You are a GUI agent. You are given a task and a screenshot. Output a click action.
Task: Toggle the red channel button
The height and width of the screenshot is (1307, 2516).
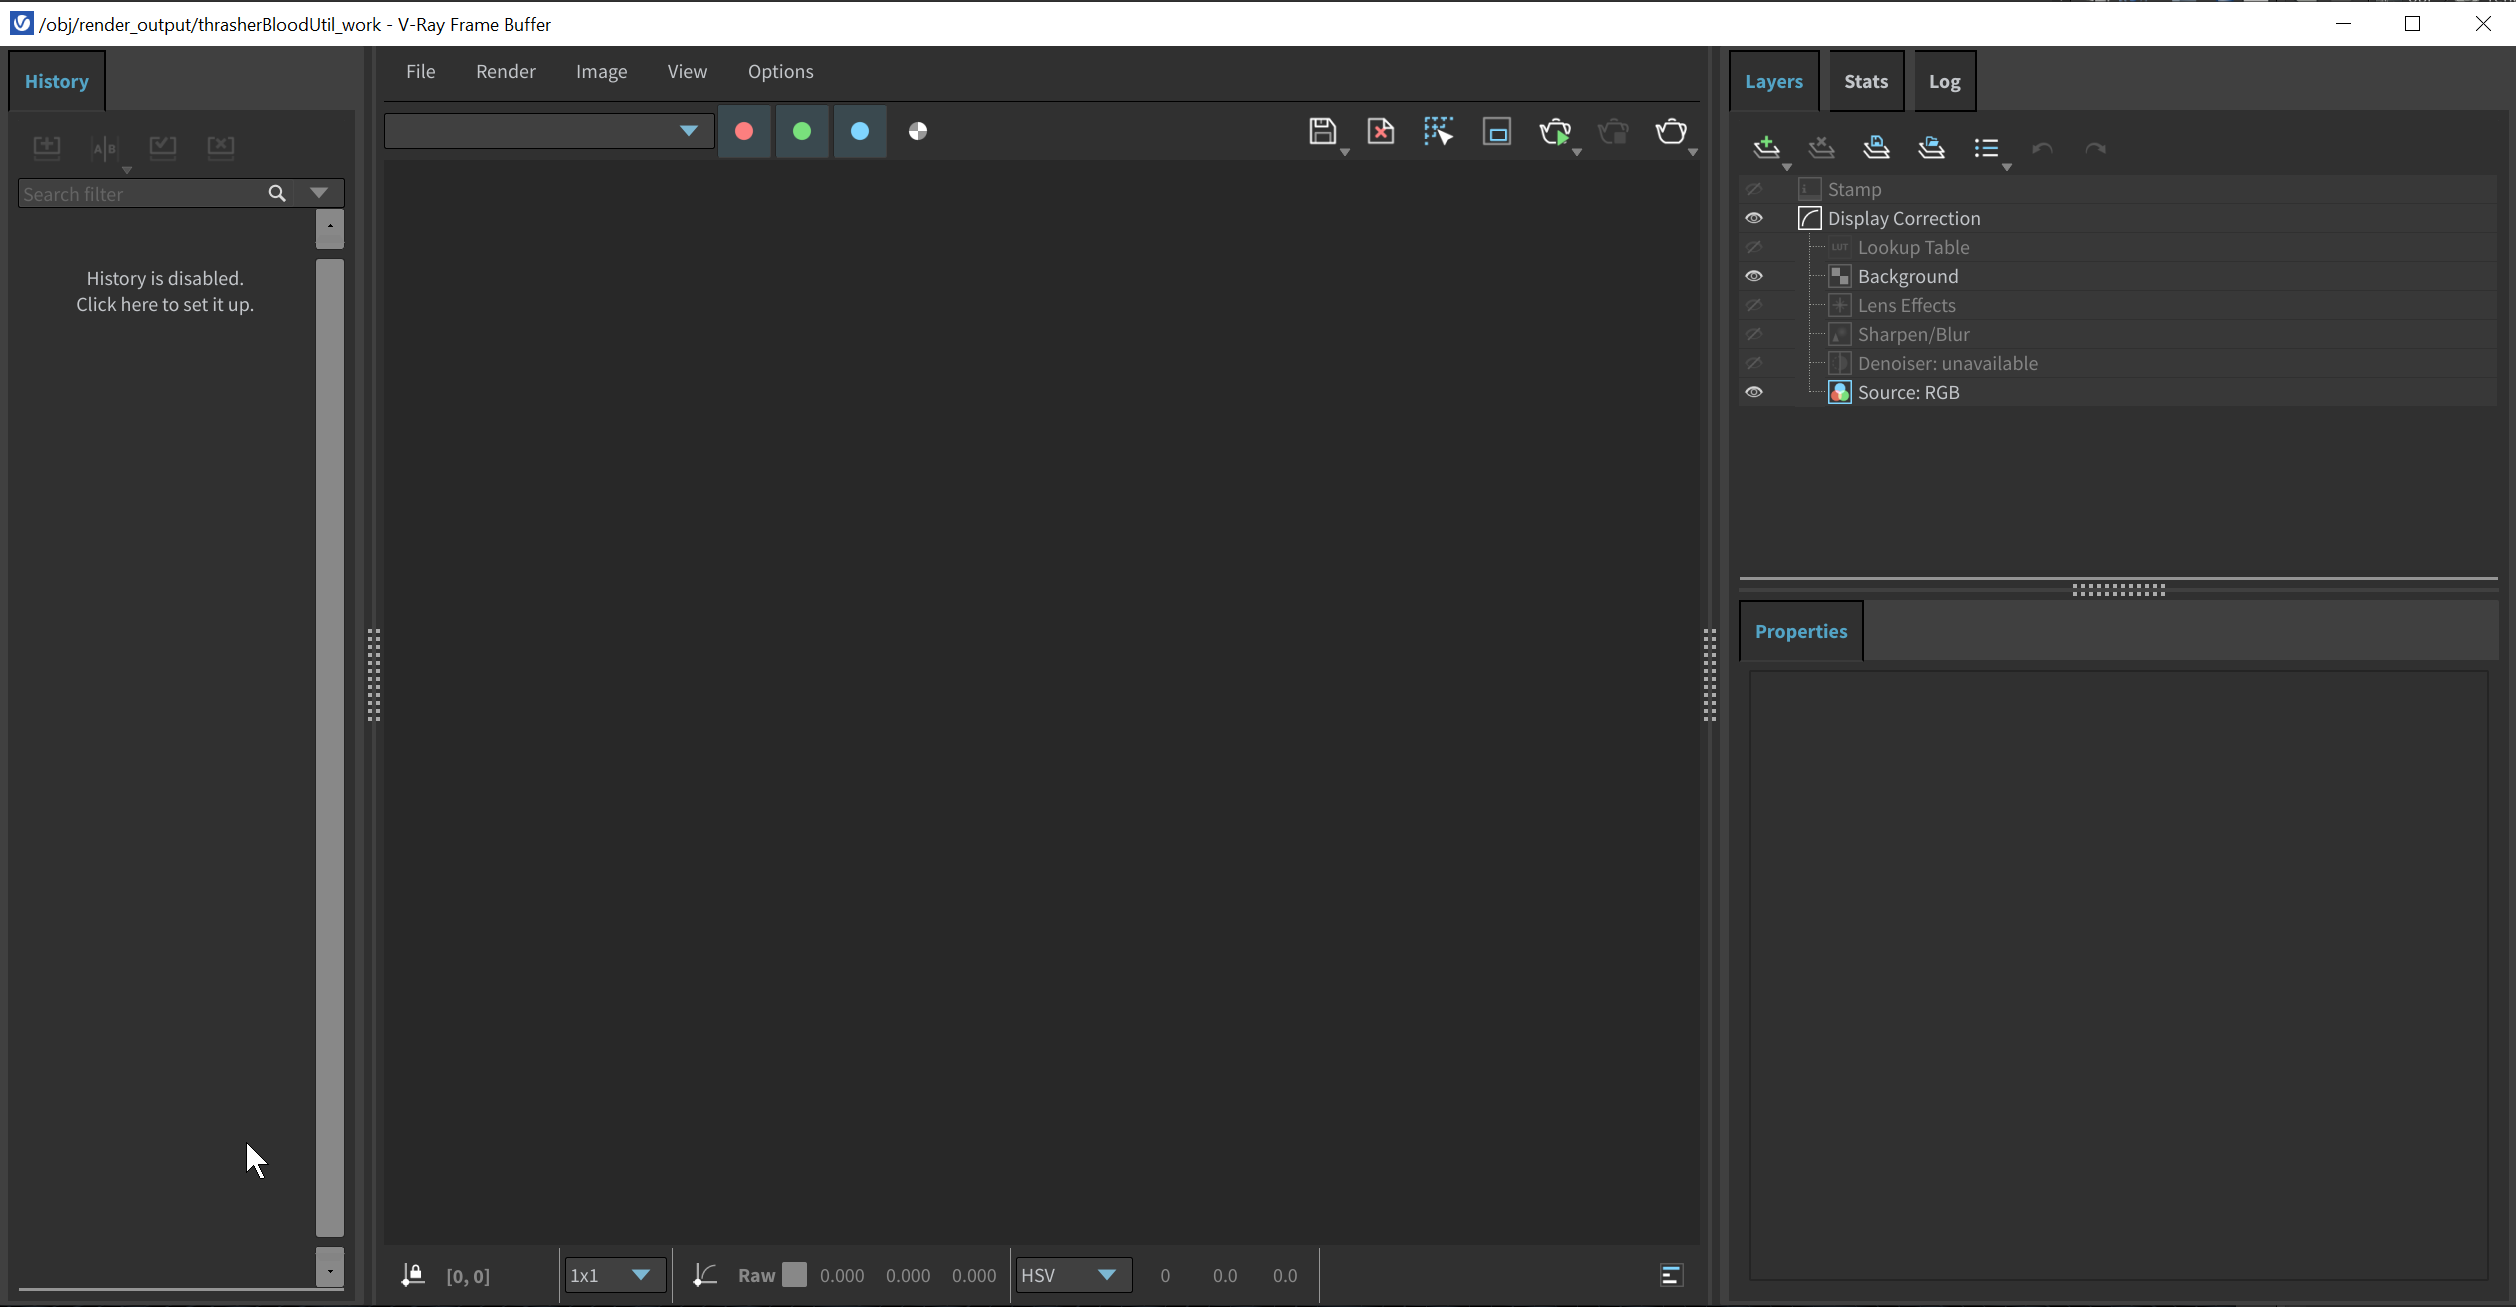coord(743,131)
